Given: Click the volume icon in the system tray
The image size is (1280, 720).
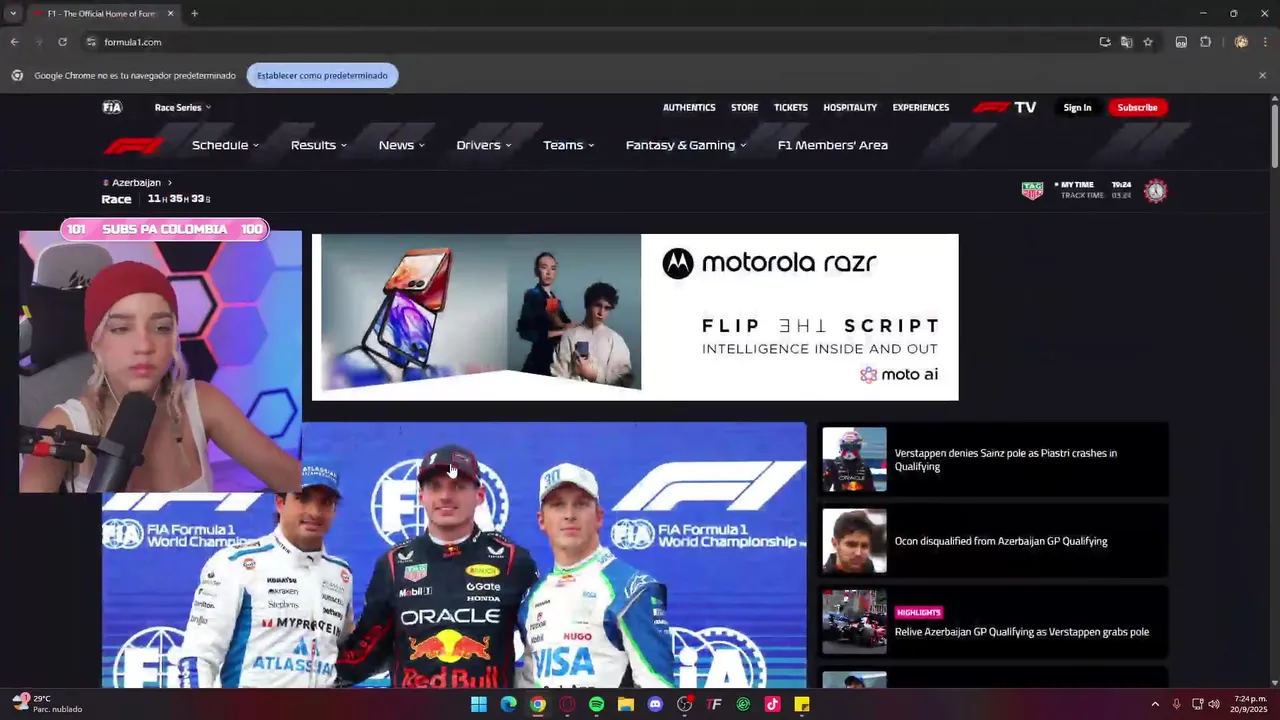Looking at the screenshot, I should [x=1214, y=704].
